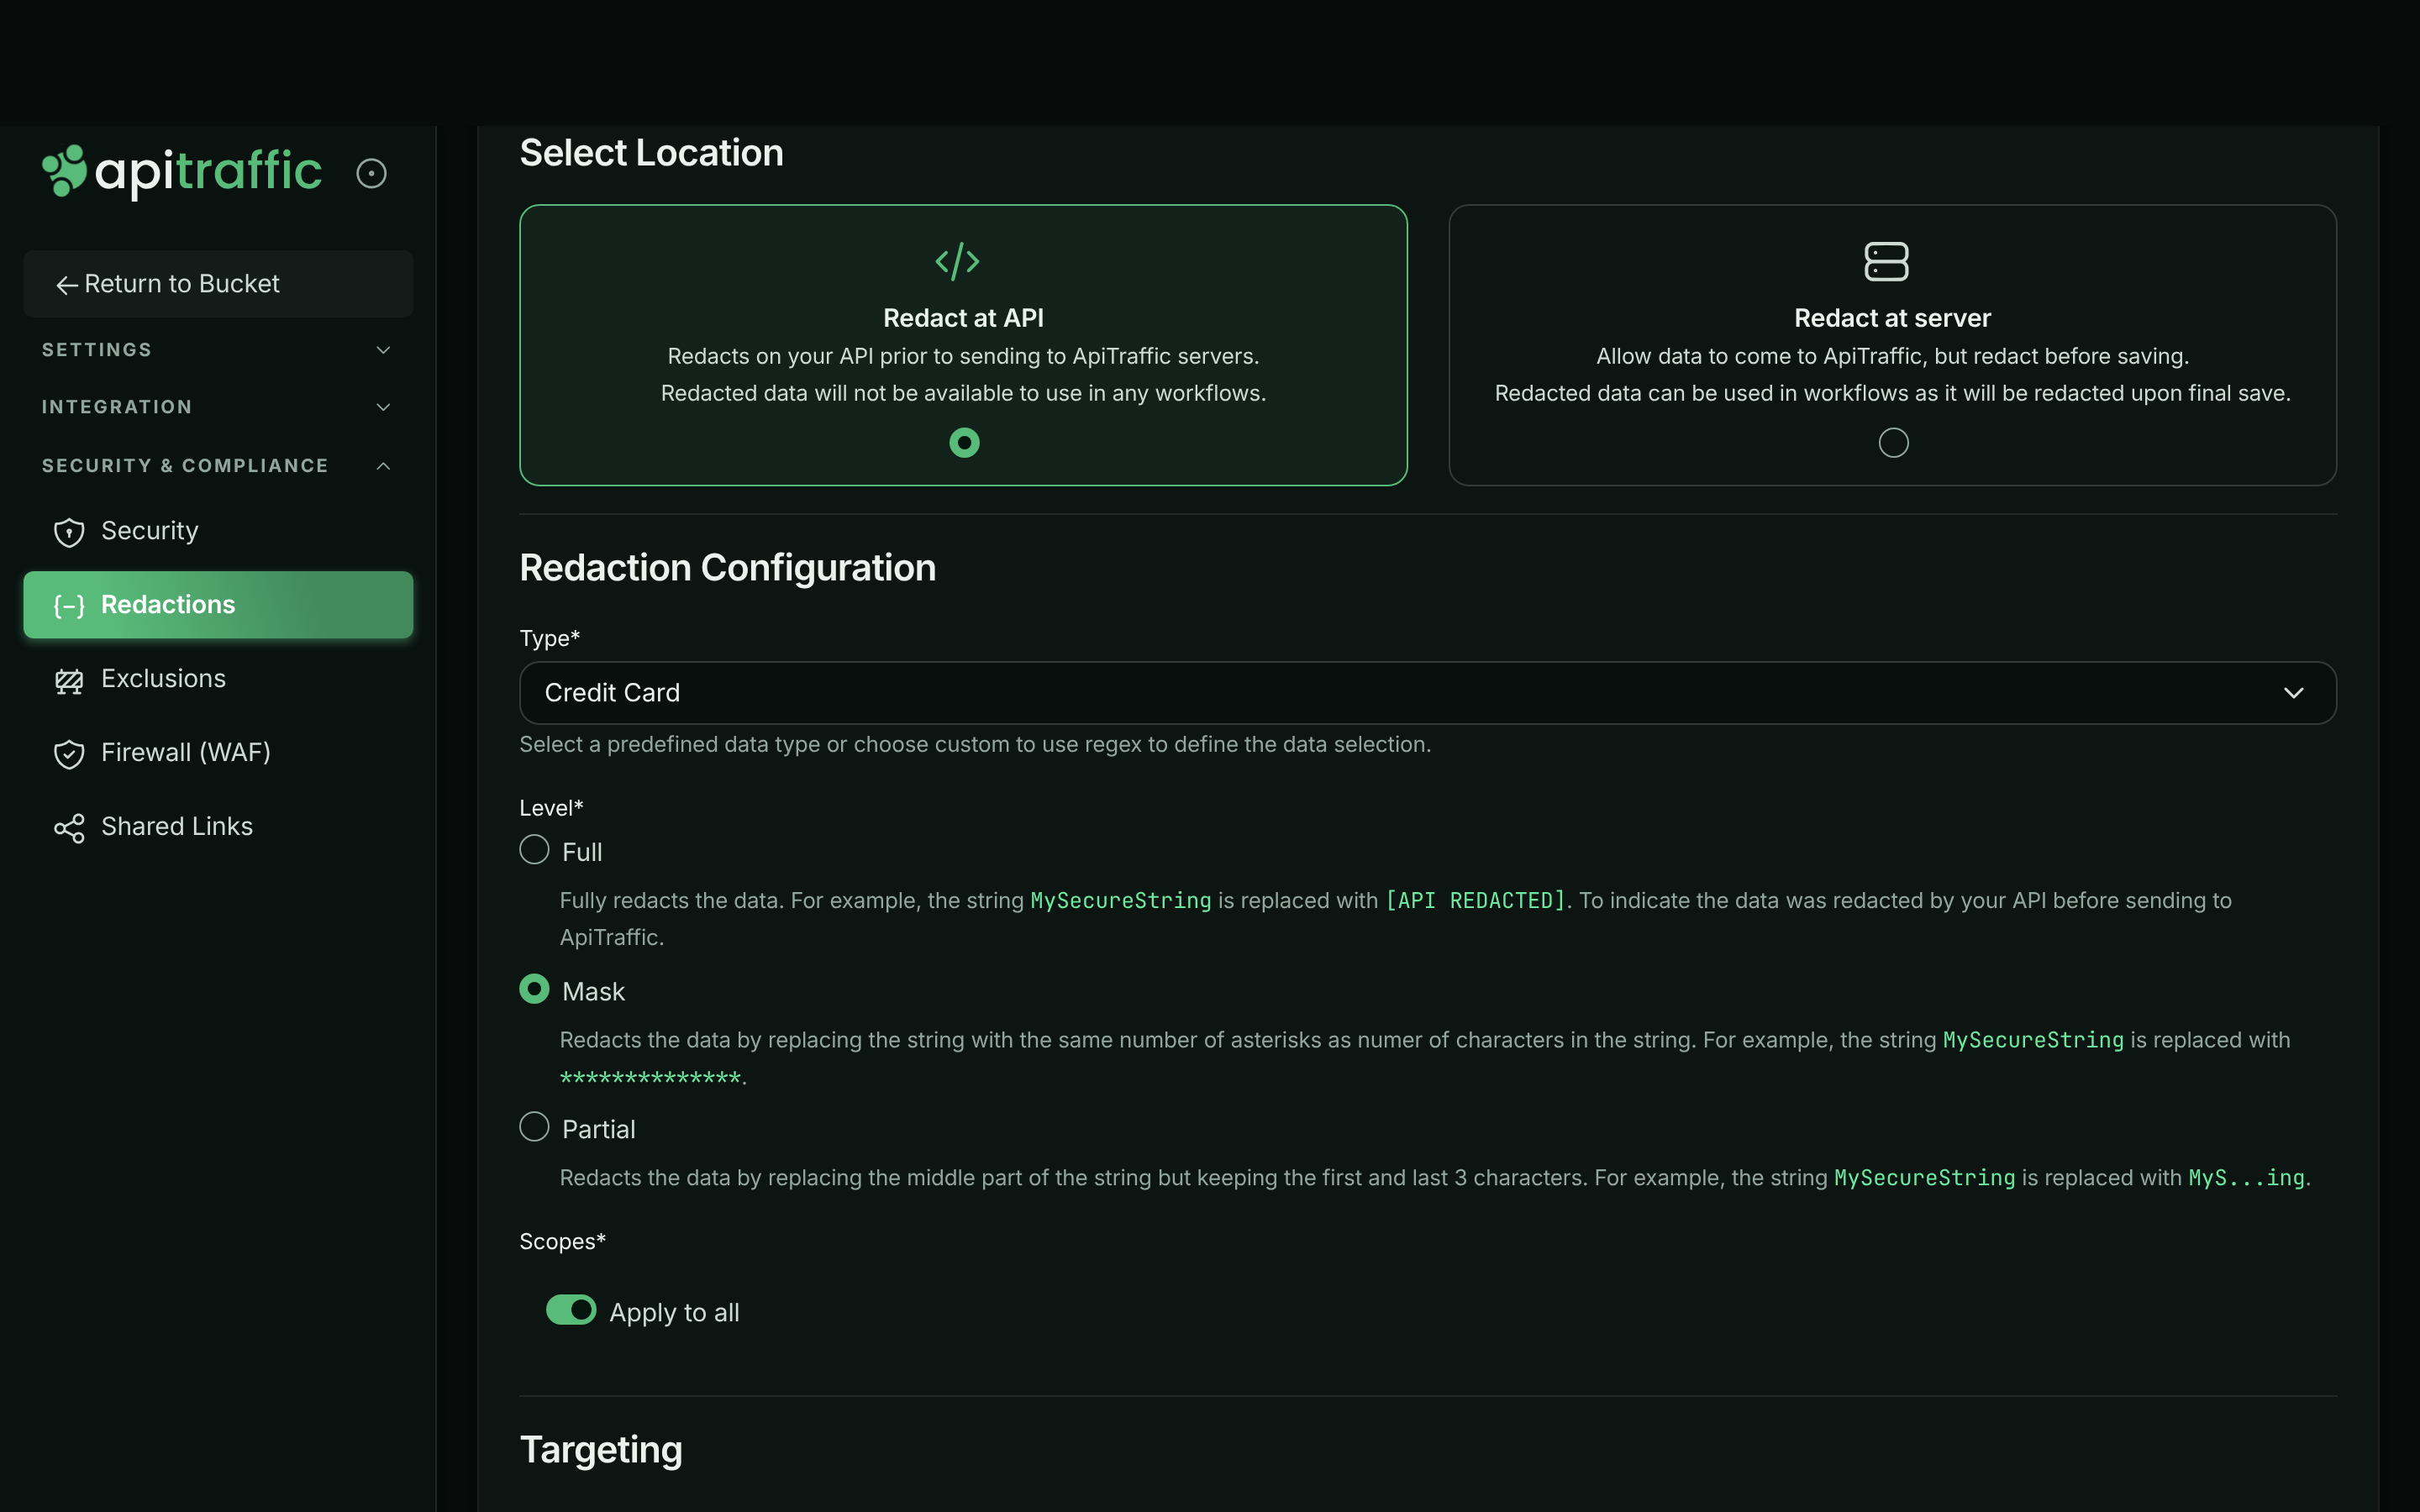Click the circular target icon beside the logo
Viewport: 2420px width, 1512px height.
pyautogui.click(x=371, y=173)
